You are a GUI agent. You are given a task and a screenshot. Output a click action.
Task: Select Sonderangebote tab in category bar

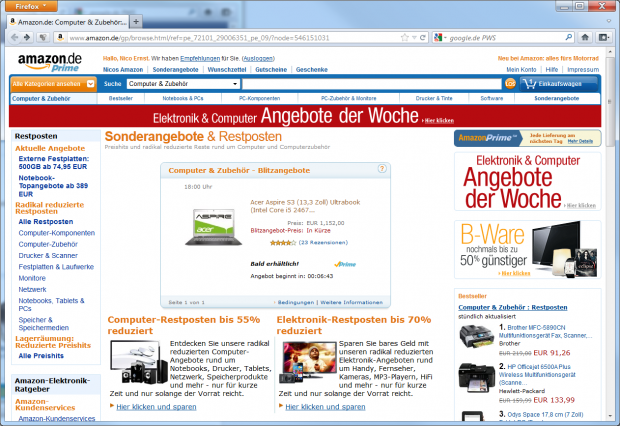(556, 98)
